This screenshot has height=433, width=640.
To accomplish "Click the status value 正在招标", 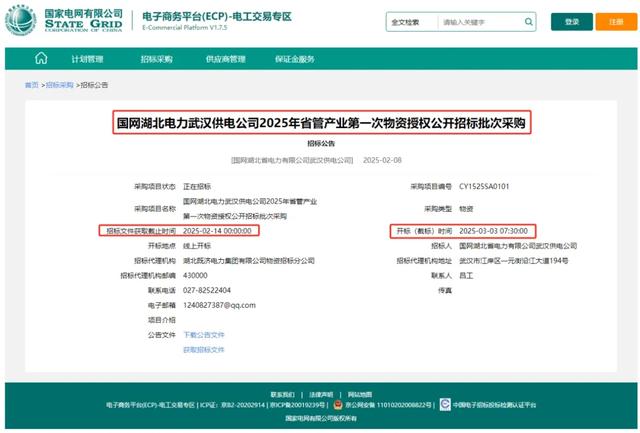I will (x=197, y=187).
